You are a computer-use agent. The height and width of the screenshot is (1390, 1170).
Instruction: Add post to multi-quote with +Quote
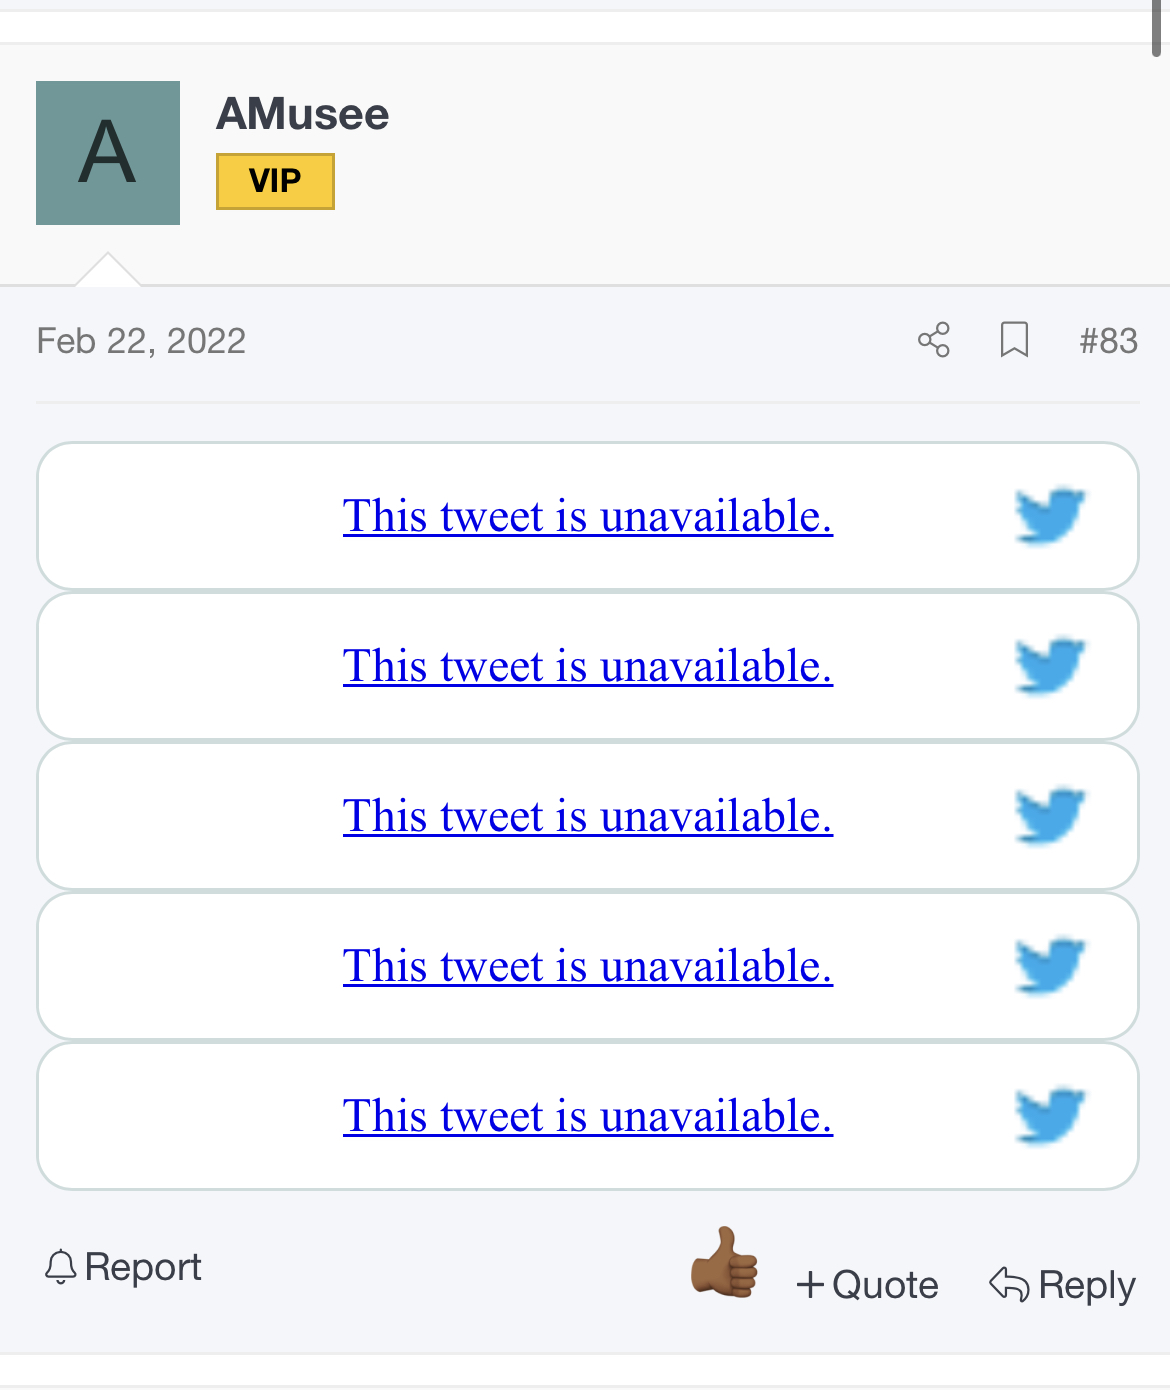point(867,1285)
